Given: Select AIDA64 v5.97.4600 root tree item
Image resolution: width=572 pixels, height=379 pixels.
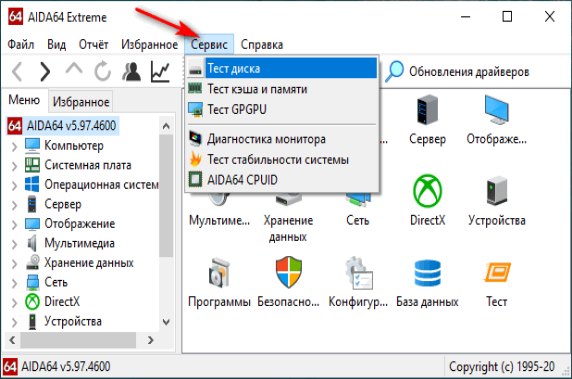Looking at the screenshot, I should pyautogui.click(x=71, y=126).
